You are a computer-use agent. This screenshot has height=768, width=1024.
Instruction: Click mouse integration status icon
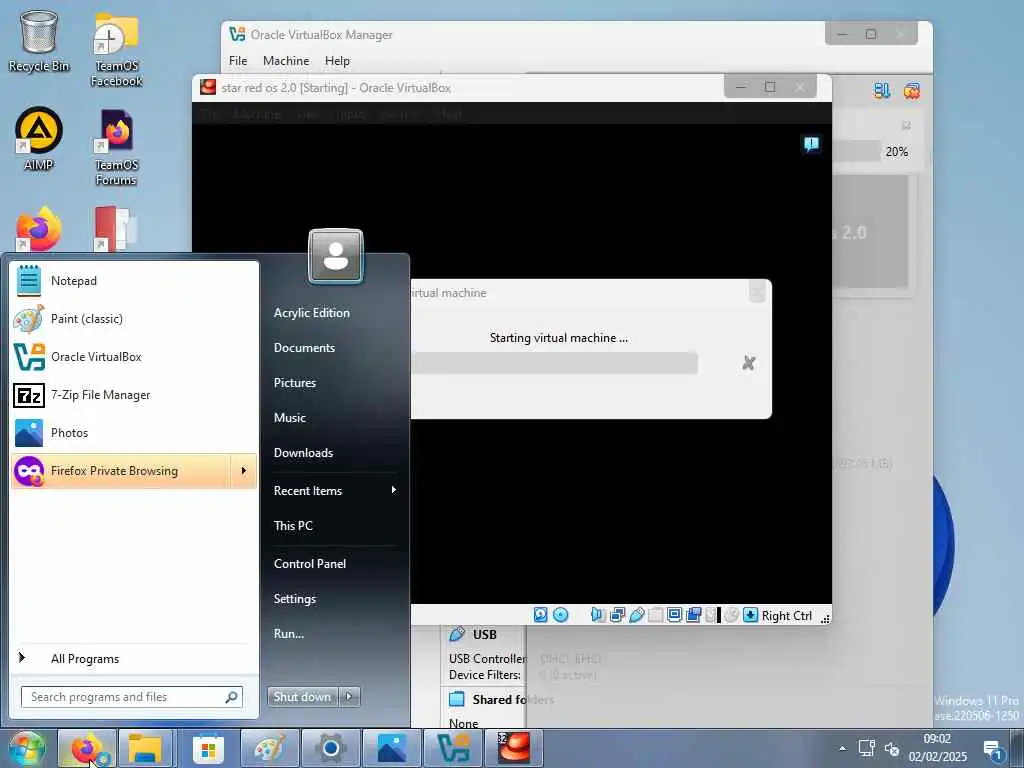pos(731,615)
